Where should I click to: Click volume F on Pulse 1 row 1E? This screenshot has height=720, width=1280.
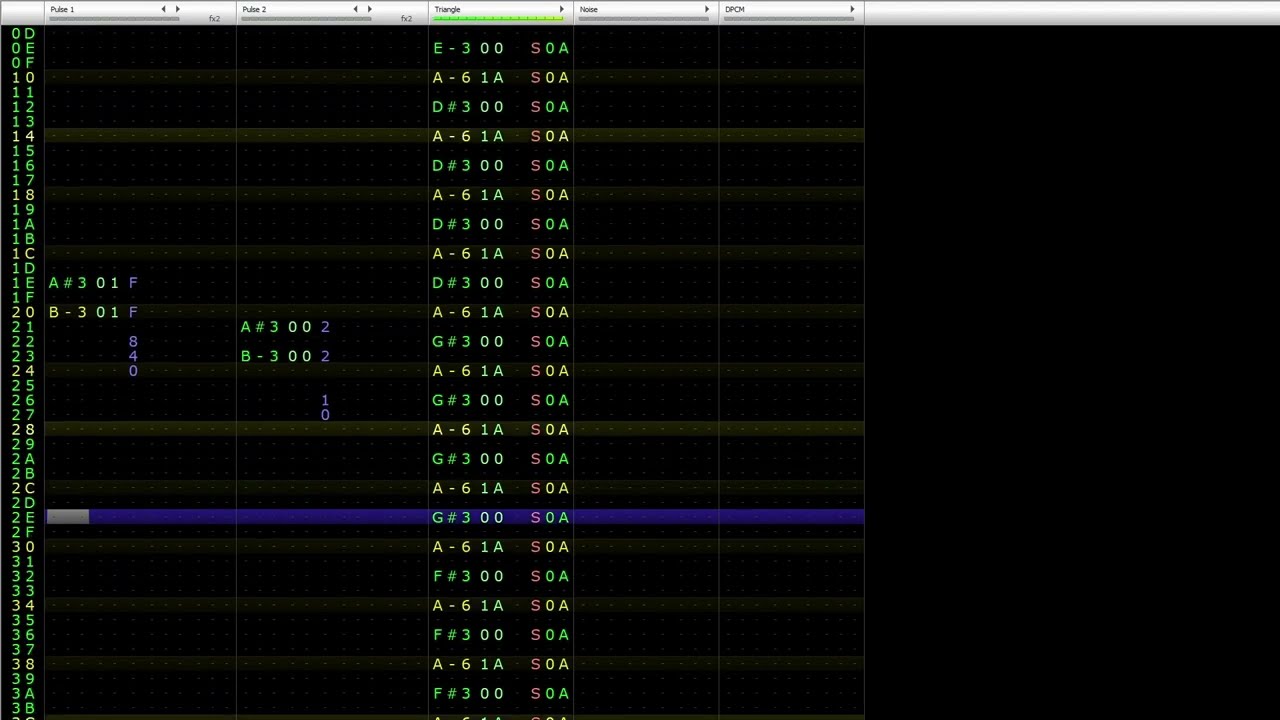(133, 283)
